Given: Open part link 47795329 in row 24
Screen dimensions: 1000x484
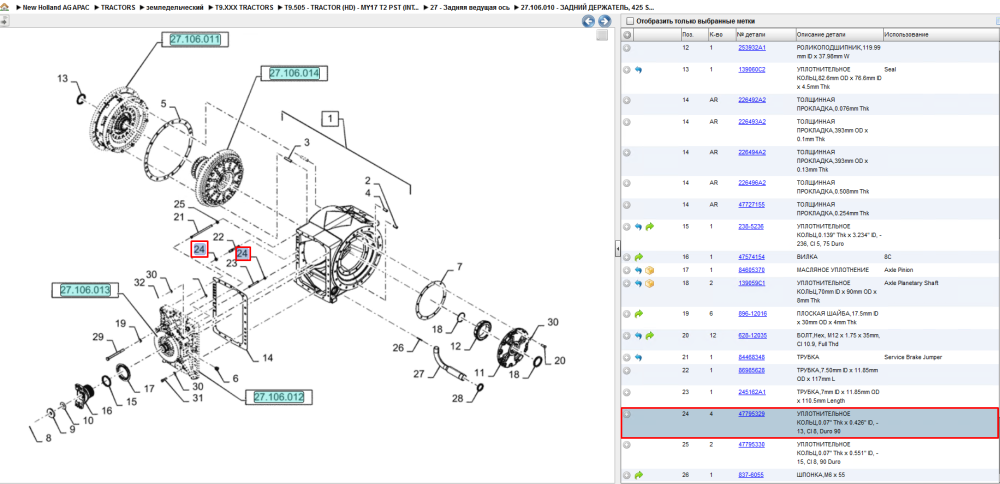Looking at the screenshot, I should coord(751,414).
